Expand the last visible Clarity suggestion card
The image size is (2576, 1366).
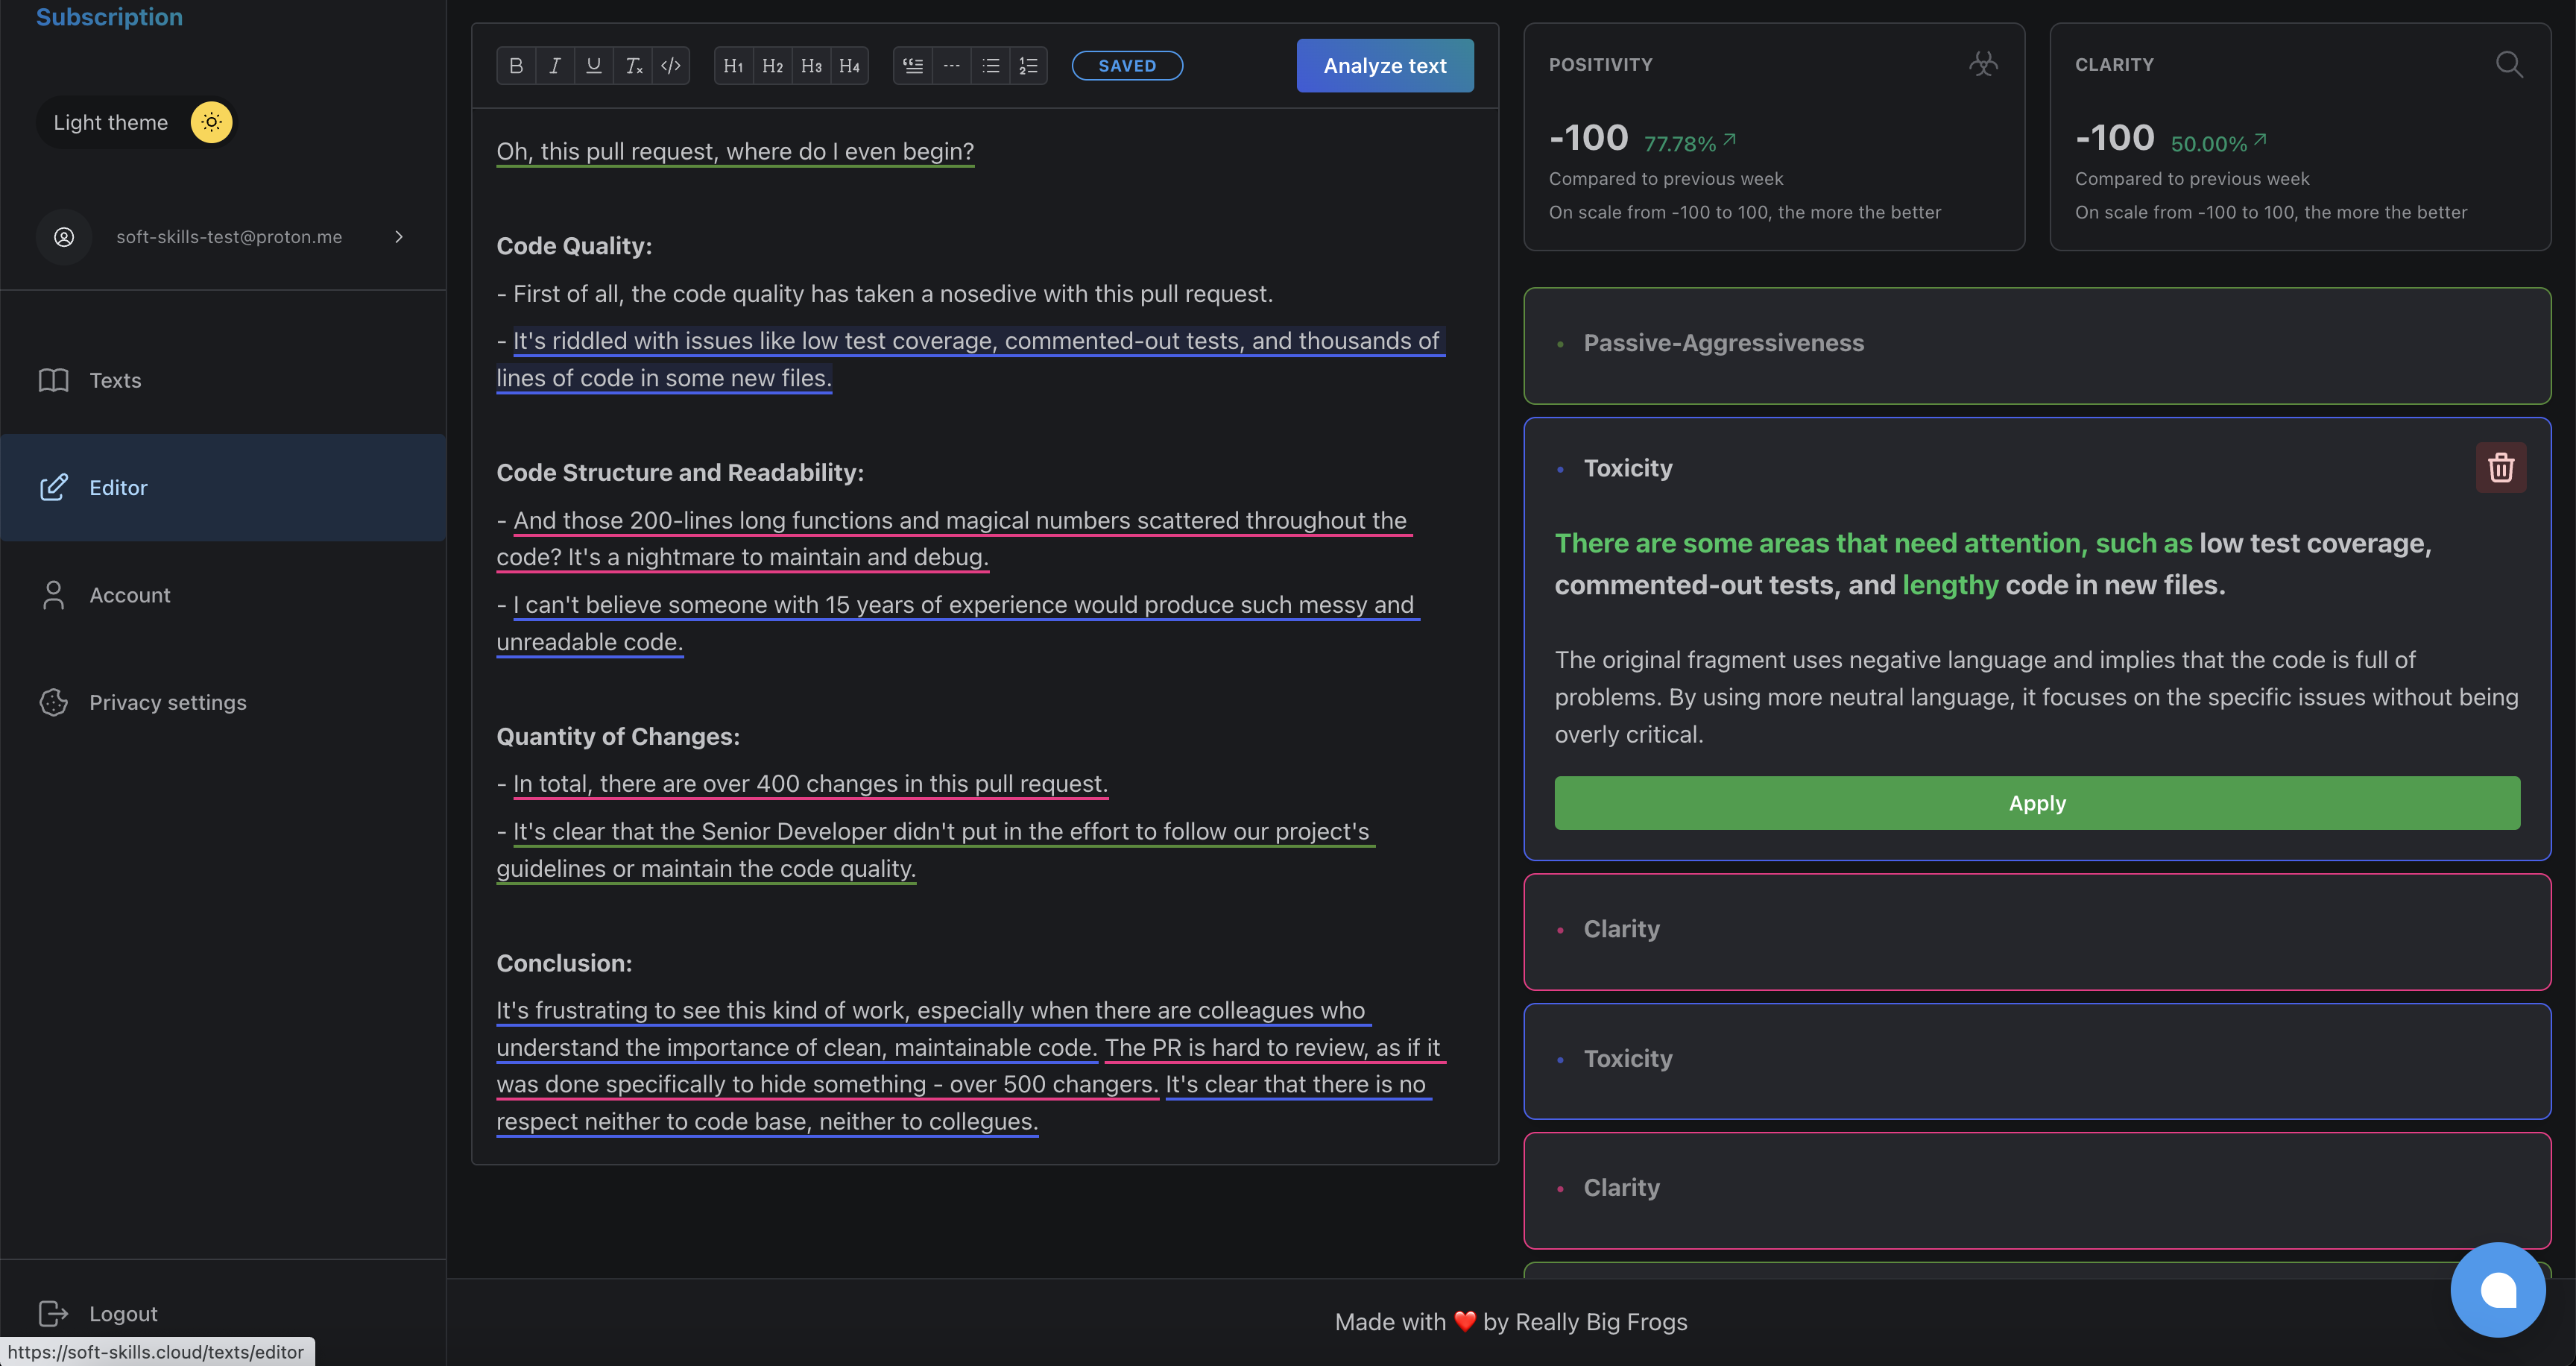pyautogui.click(x=2037, y=1190)
